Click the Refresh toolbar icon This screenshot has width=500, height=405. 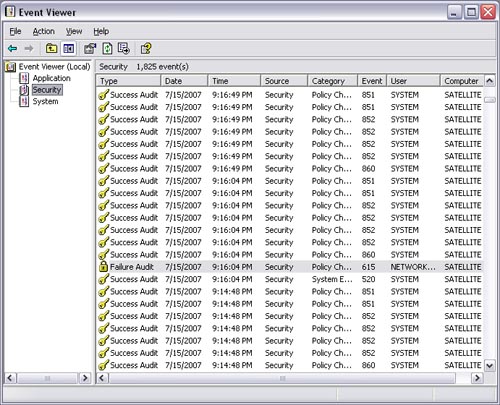(x=107, y=49)
